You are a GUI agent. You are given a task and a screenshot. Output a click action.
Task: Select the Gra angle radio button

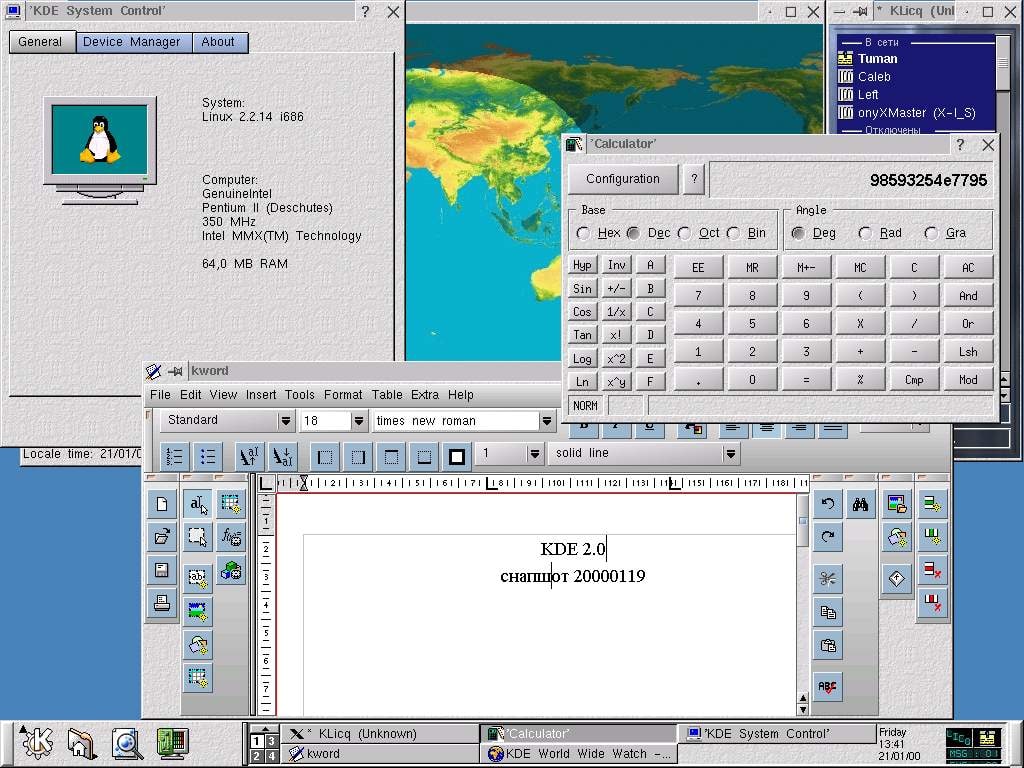coord(931,233)
